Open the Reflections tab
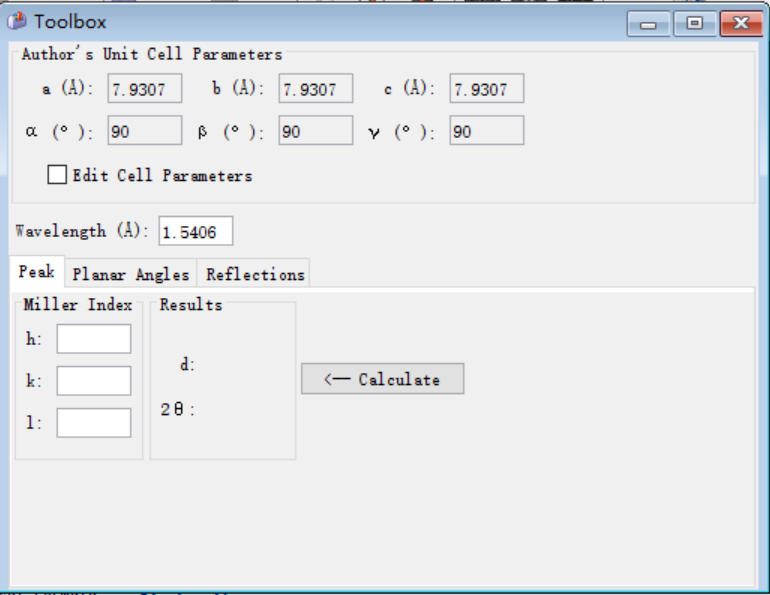The width and height of the screenshot is (770, 595). (255, 274)
